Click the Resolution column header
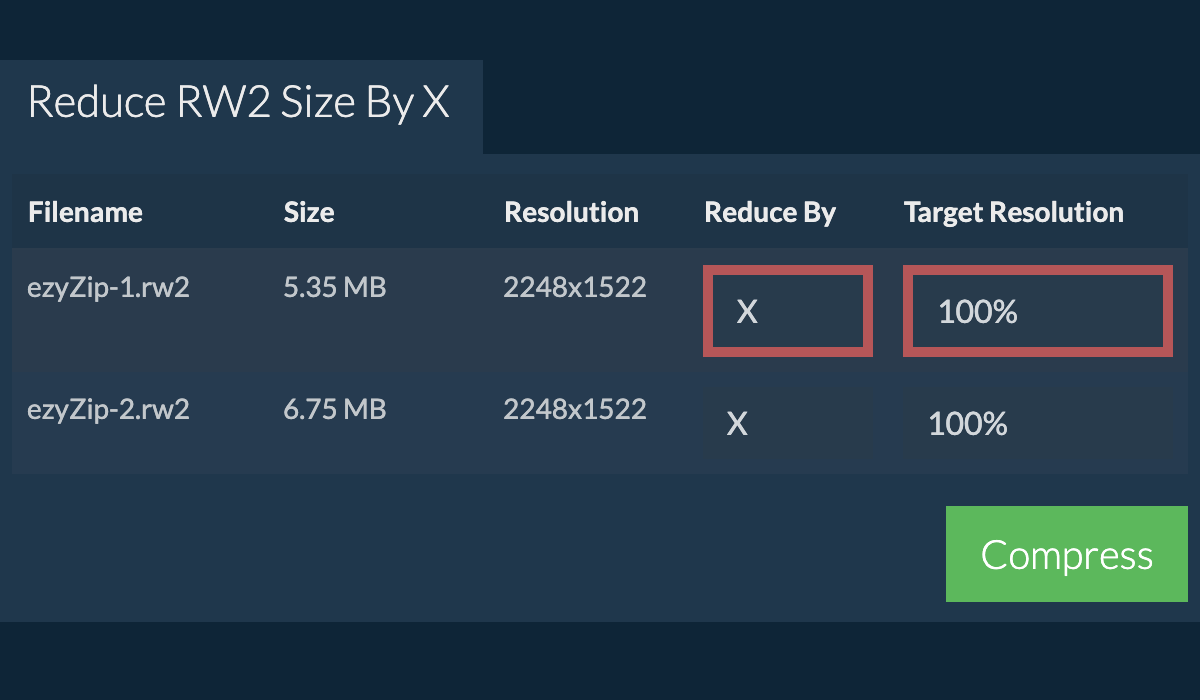1200x700 pixels. pyautogui.click(x=571, y=212)
